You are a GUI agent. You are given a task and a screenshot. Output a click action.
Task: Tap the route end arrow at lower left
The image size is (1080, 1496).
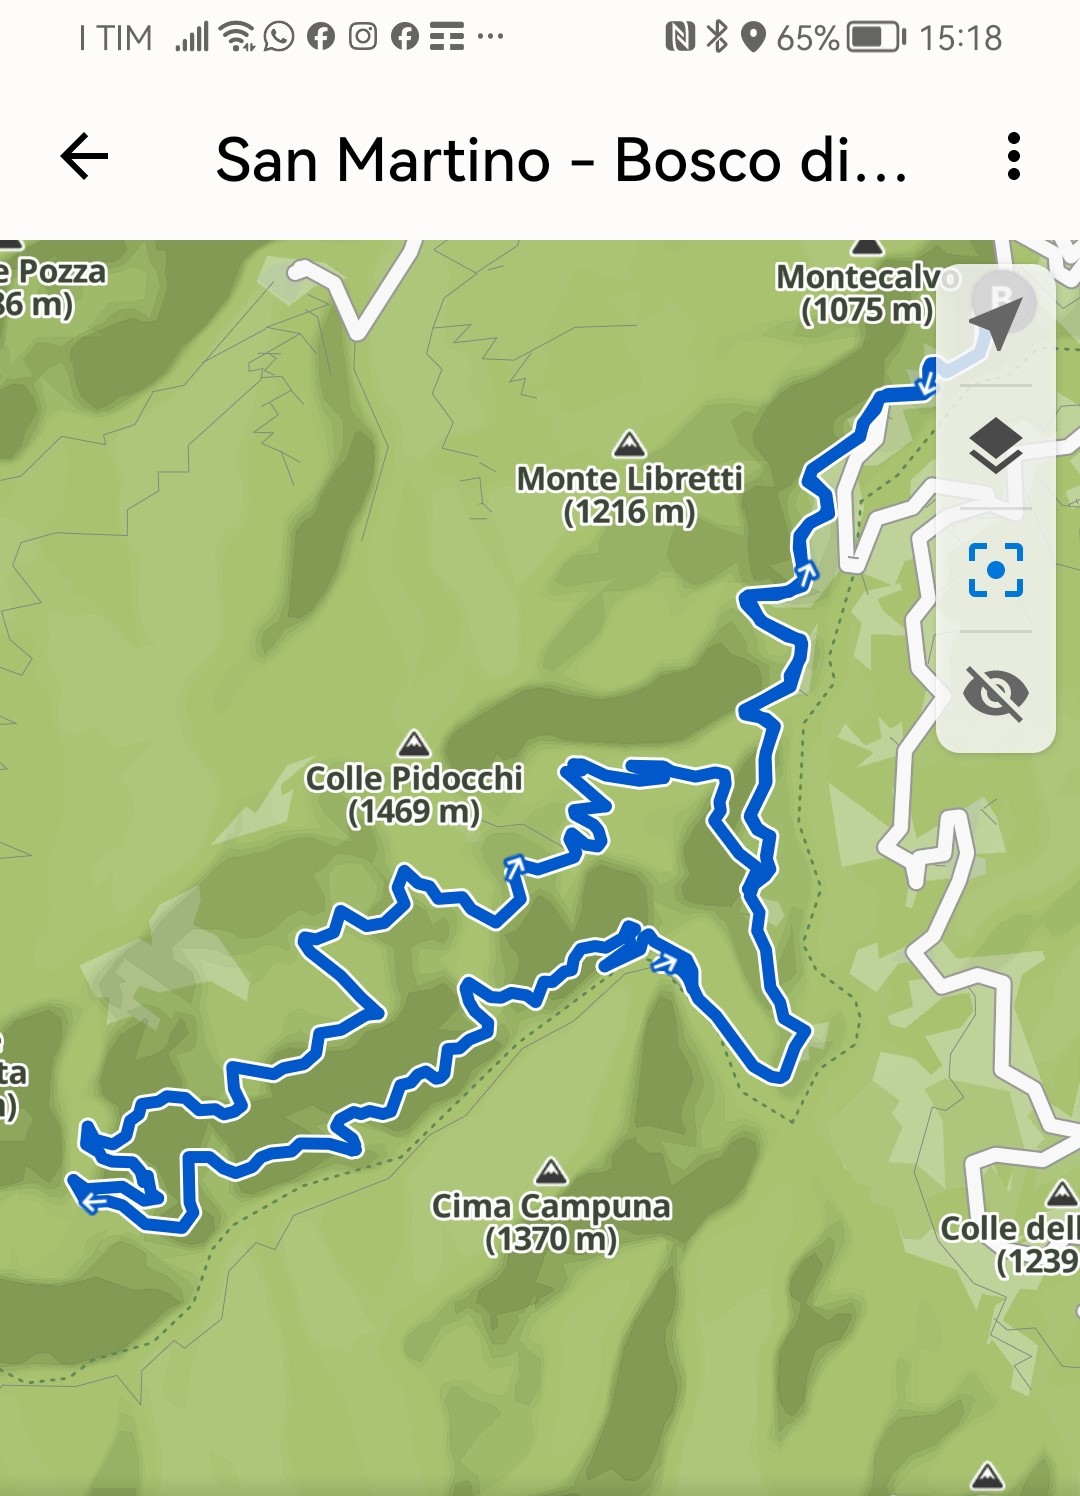93,1201
